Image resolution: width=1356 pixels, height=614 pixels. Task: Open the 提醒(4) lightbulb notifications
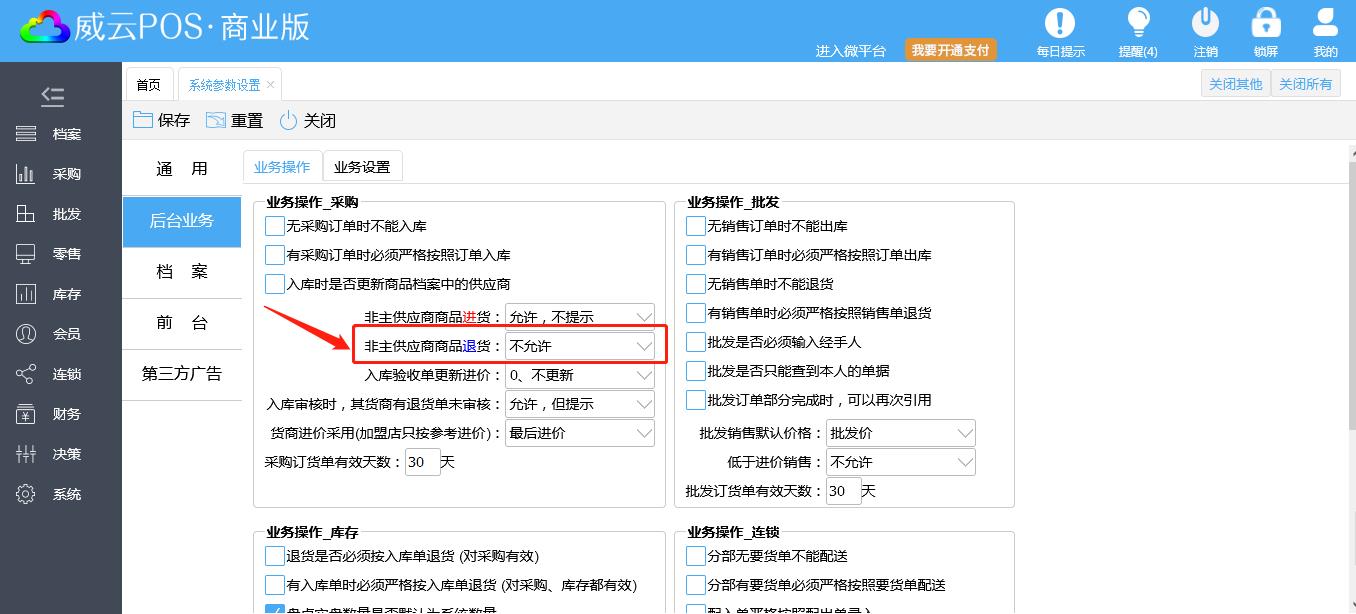(1138, 24)
